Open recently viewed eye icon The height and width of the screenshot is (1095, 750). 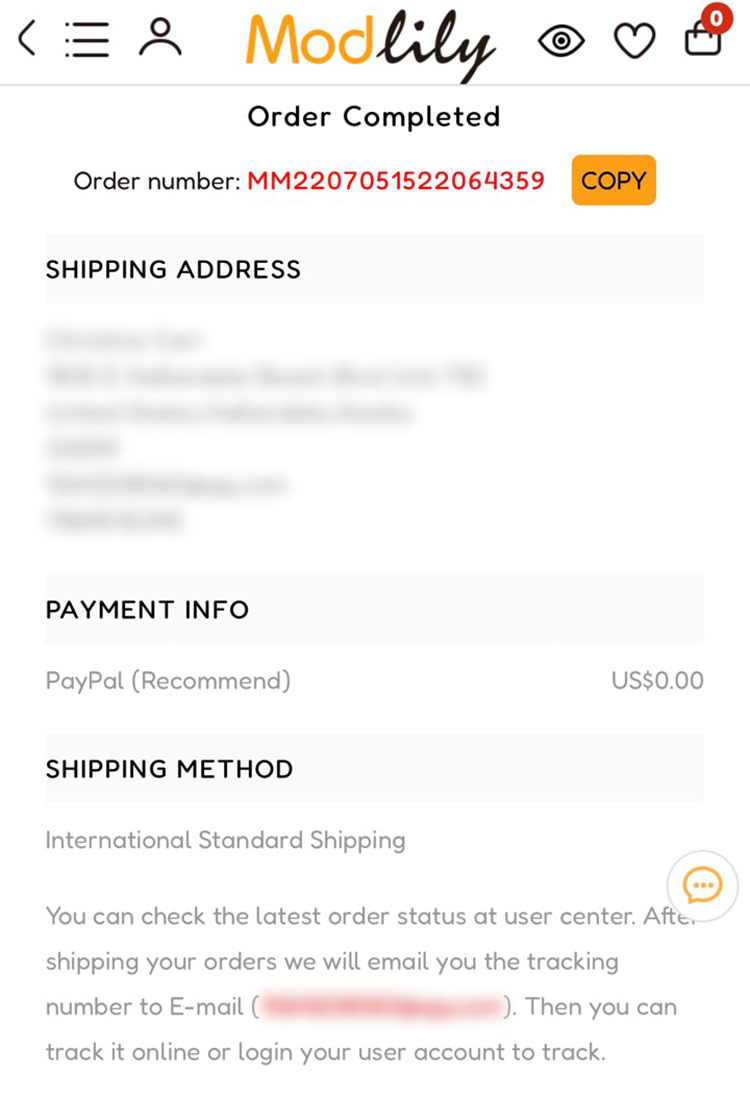pos(561,40)
